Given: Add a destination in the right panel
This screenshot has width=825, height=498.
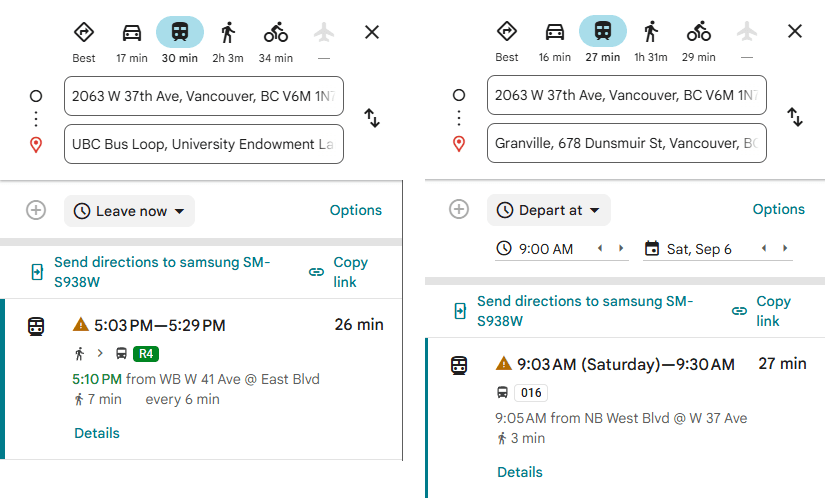Looking at the screenshot, I should point(459,209).
